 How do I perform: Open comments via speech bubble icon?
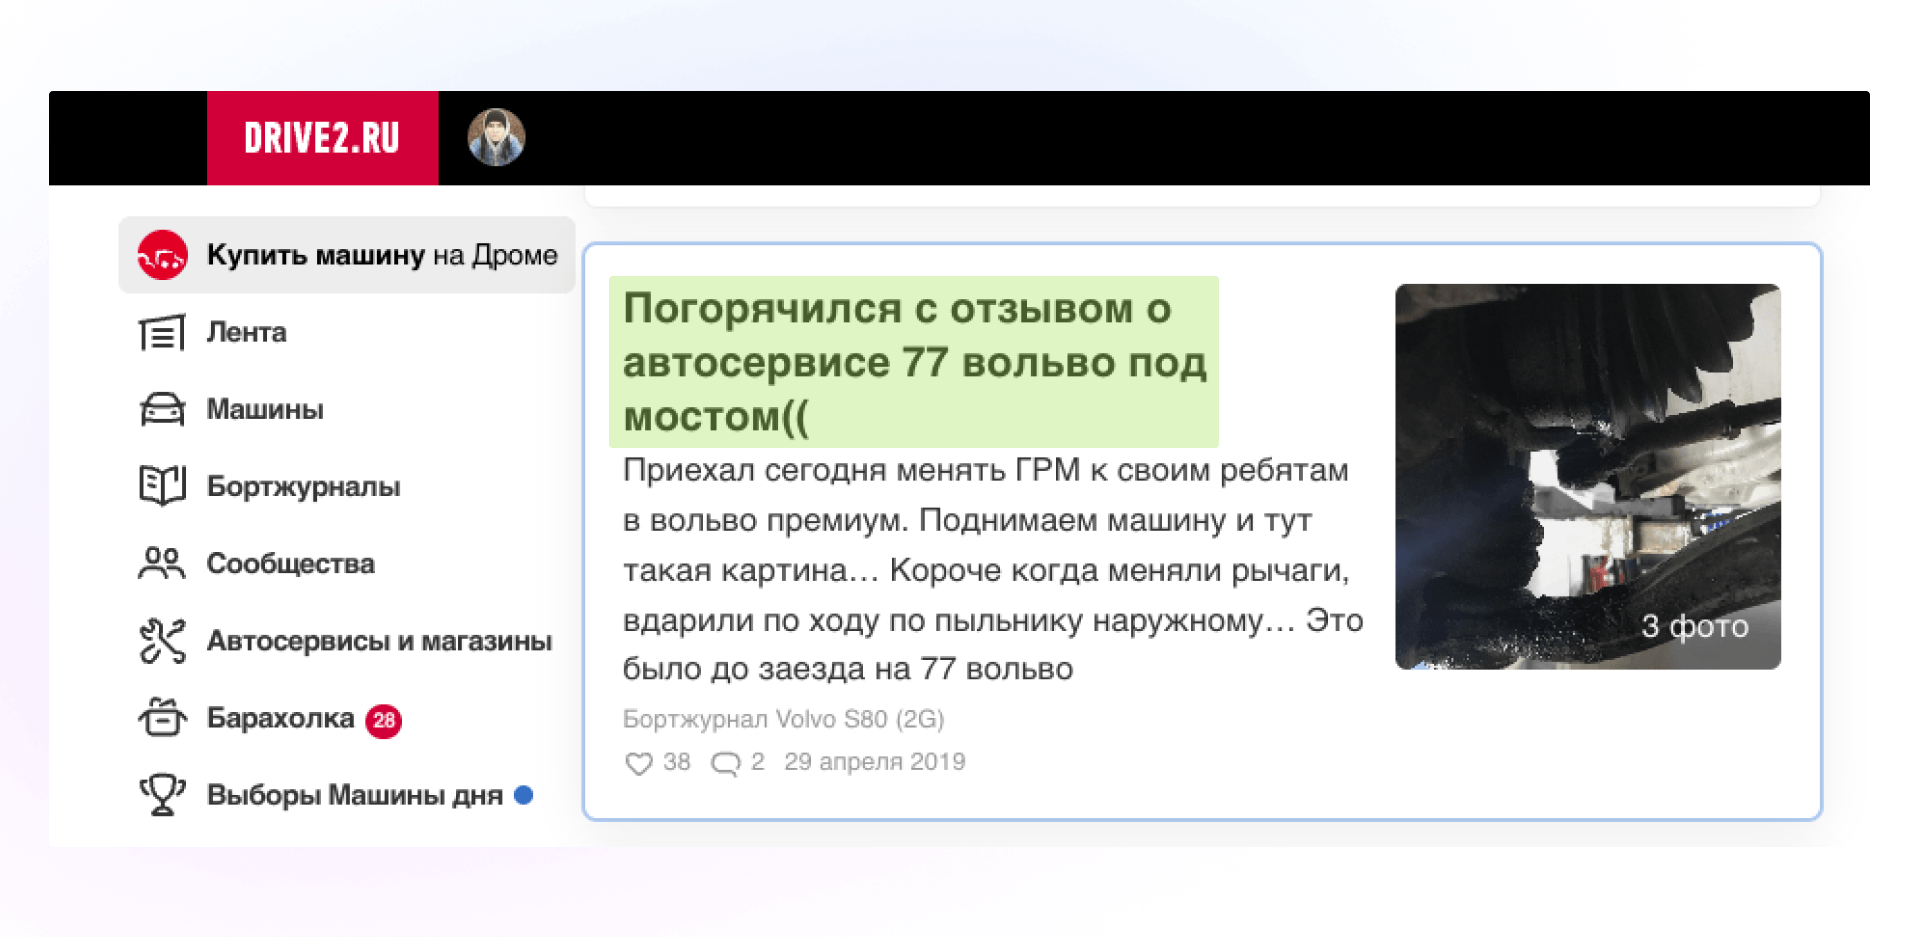(726, 763)
